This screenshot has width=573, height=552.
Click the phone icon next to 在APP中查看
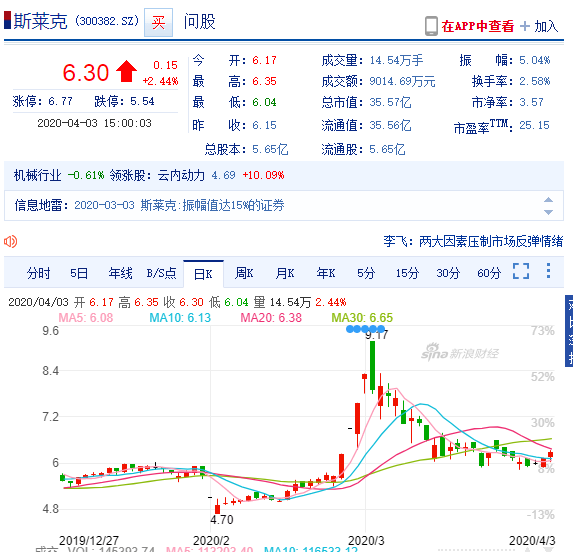click(x=431, y=26)
